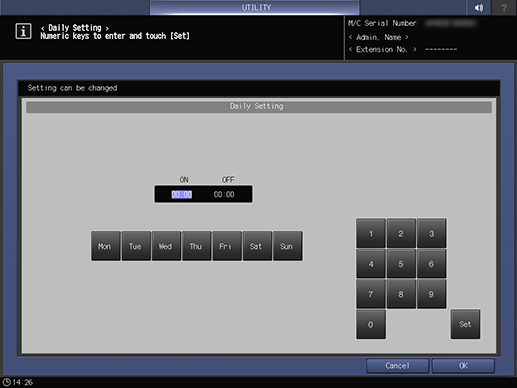Image resolution: width=517 pixels, height=388 pixels.
Task: Click the Cancel button
Action: tap(397, 366)
